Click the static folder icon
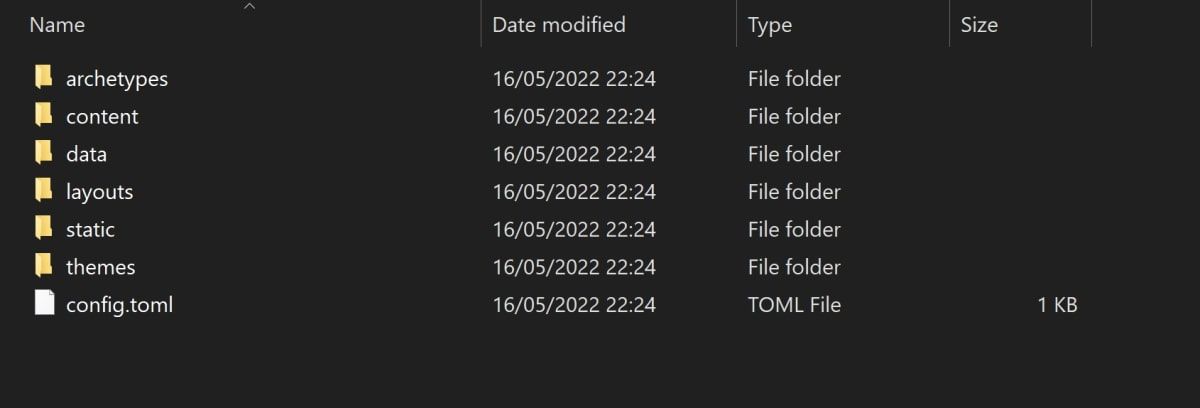1200x408 pixels. pos(43,229)
